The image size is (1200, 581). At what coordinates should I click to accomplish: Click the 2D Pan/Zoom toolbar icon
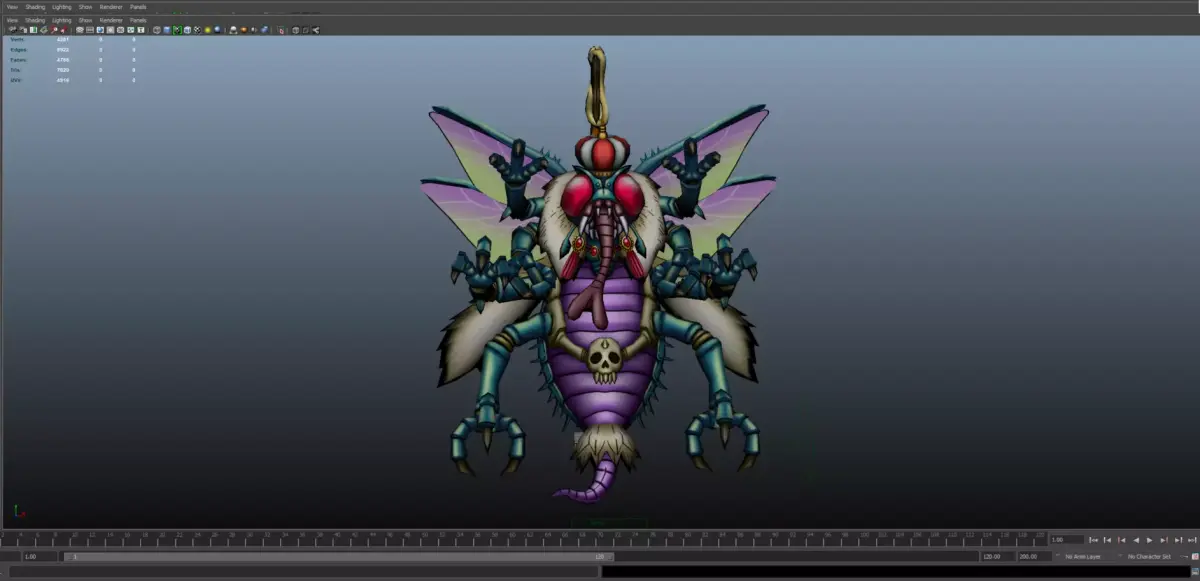click(54, 30)
